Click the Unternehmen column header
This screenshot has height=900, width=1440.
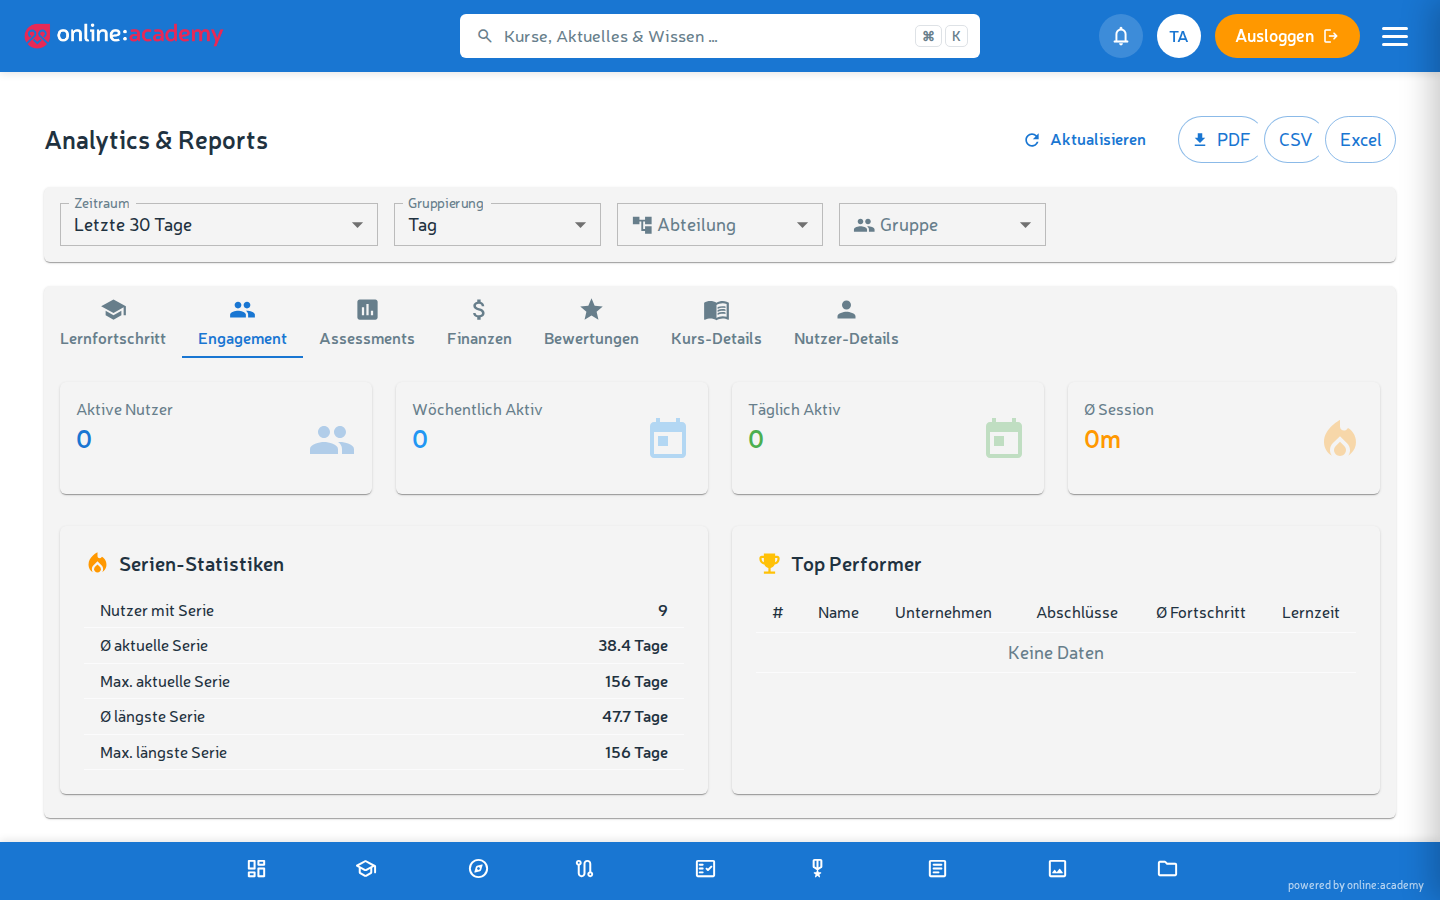pos(943,613)
